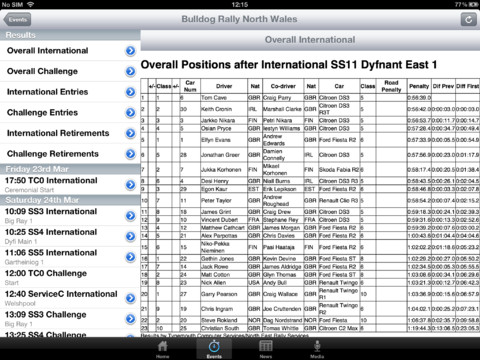Select the Events stopwatch tab

(214, 349)
